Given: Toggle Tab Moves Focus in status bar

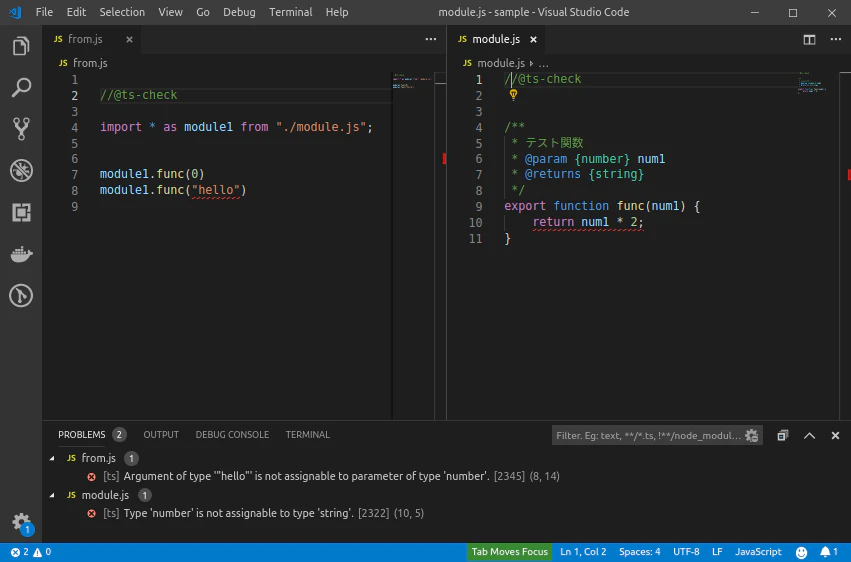Looking at the screenshot, I should [510, 552].
